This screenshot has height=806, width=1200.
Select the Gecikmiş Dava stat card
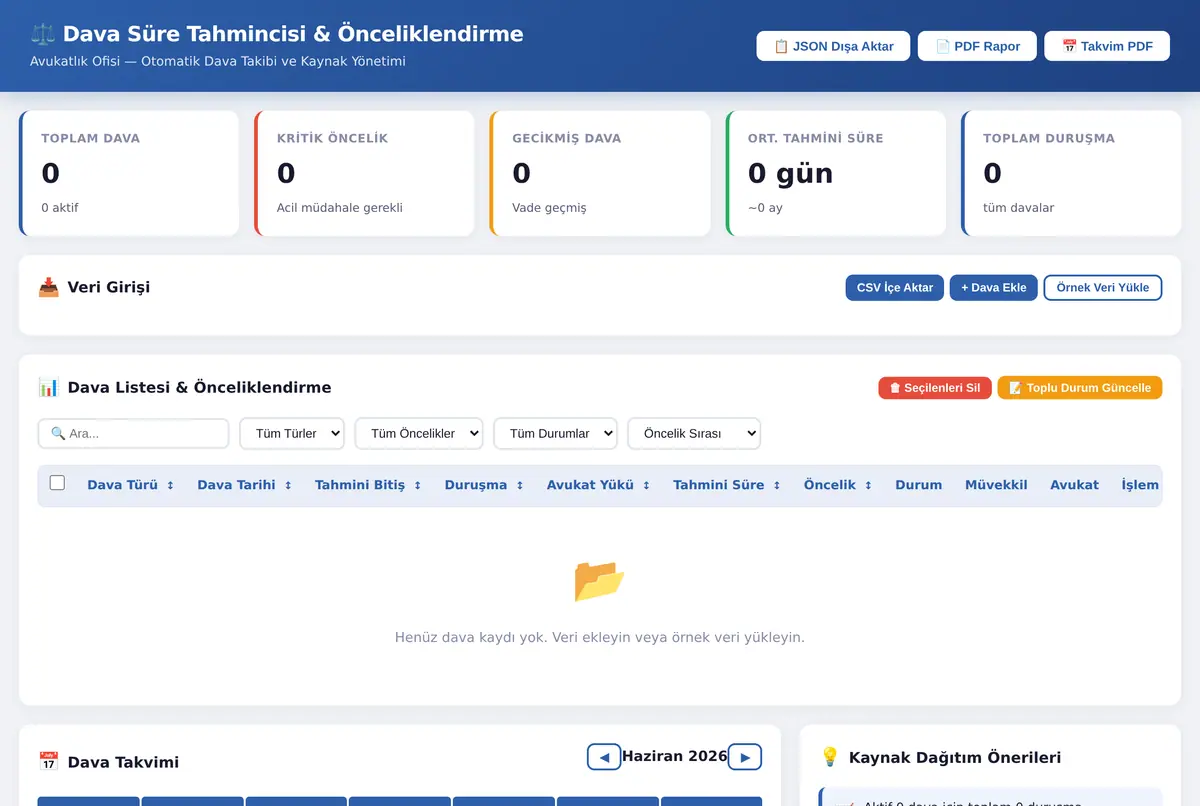point(600,173)
